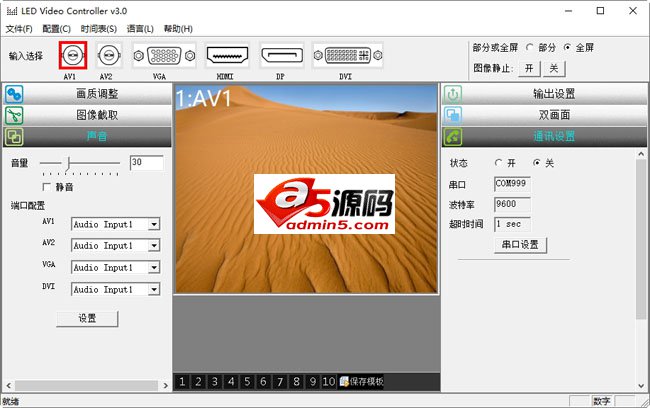This screenshot has width=650, height=408.
Task: Expand the 图像截取 section header
Action: coord(87,115)
